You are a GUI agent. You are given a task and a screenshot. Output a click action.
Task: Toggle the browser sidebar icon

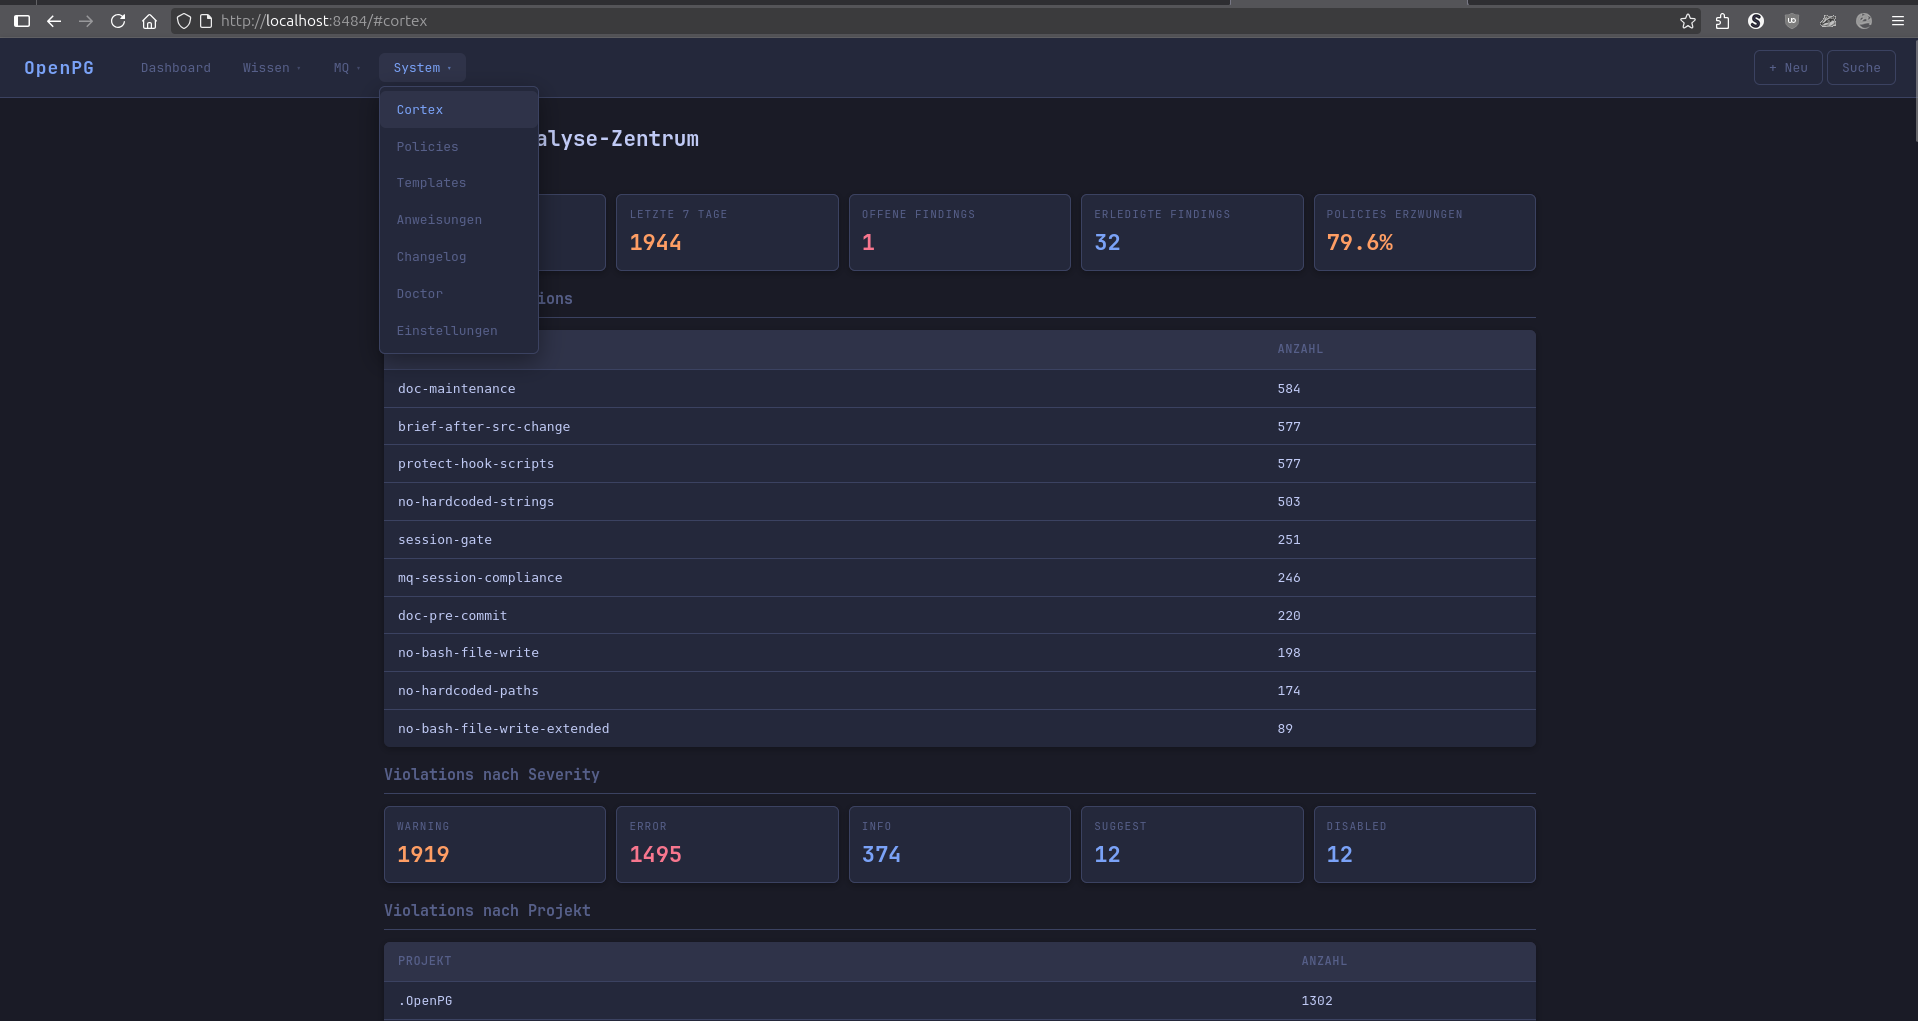click(22, 21)
